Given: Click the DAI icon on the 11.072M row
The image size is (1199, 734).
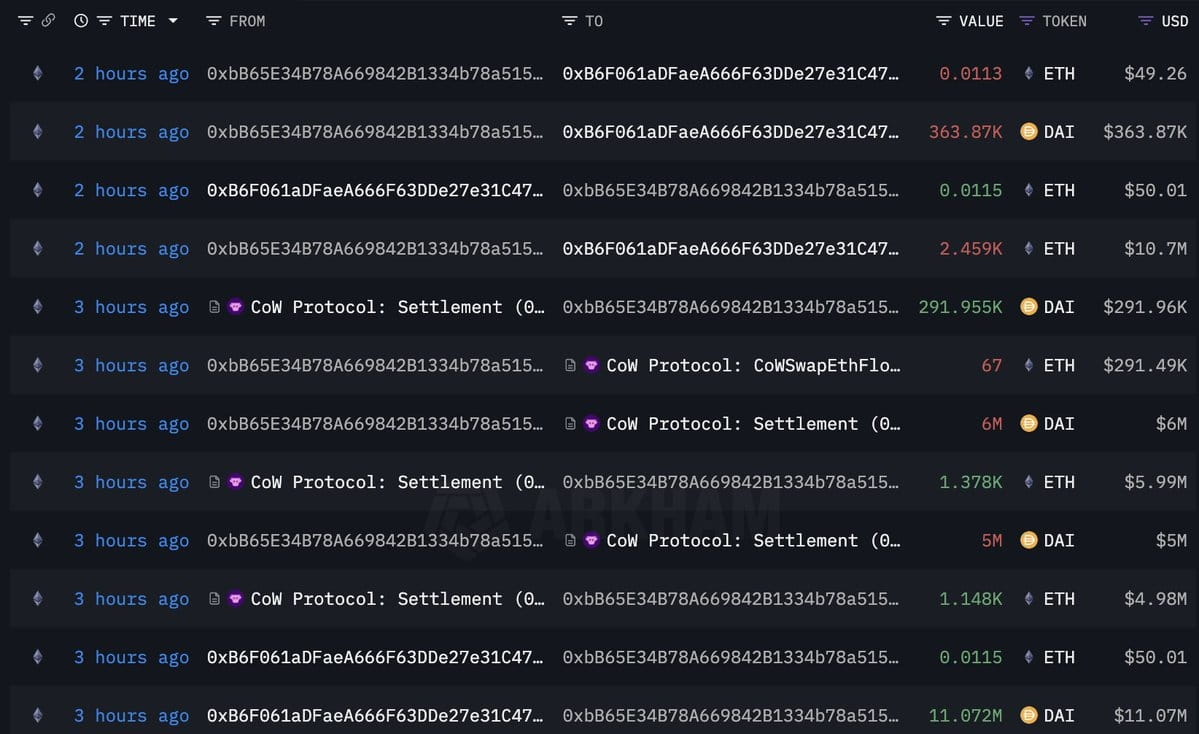Looking at the screenshot, I should point(1028,715).
